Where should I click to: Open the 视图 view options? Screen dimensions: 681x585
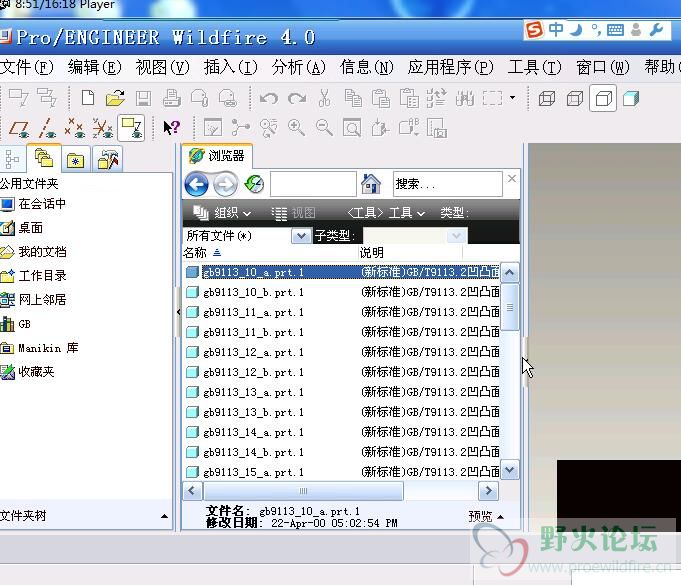(294, 213)
